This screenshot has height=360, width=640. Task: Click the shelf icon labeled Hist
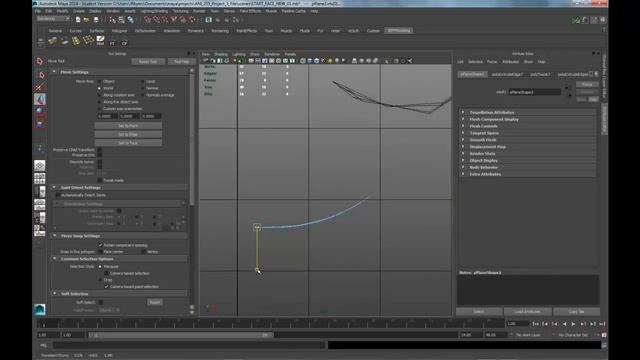(100, 40)
